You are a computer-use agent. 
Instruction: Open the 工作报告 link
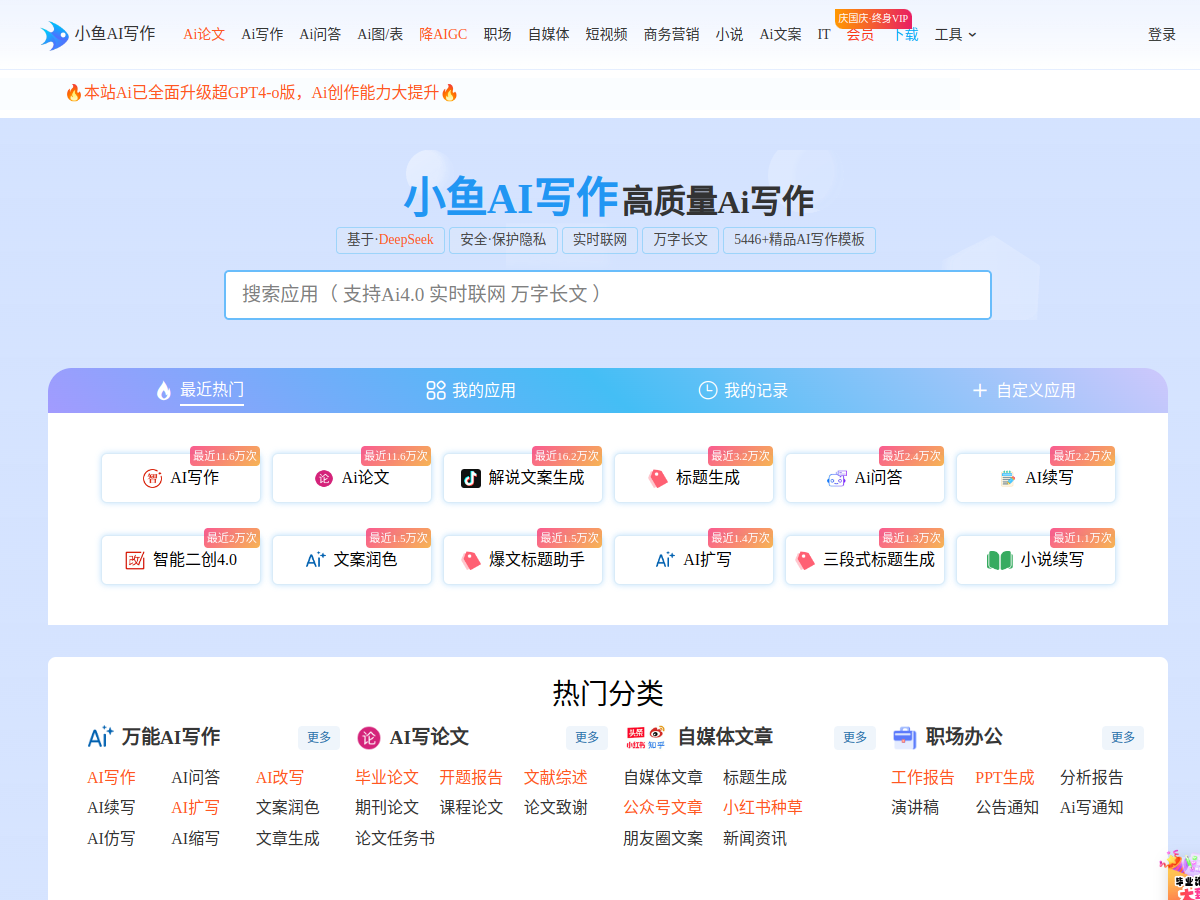[923, 778]
